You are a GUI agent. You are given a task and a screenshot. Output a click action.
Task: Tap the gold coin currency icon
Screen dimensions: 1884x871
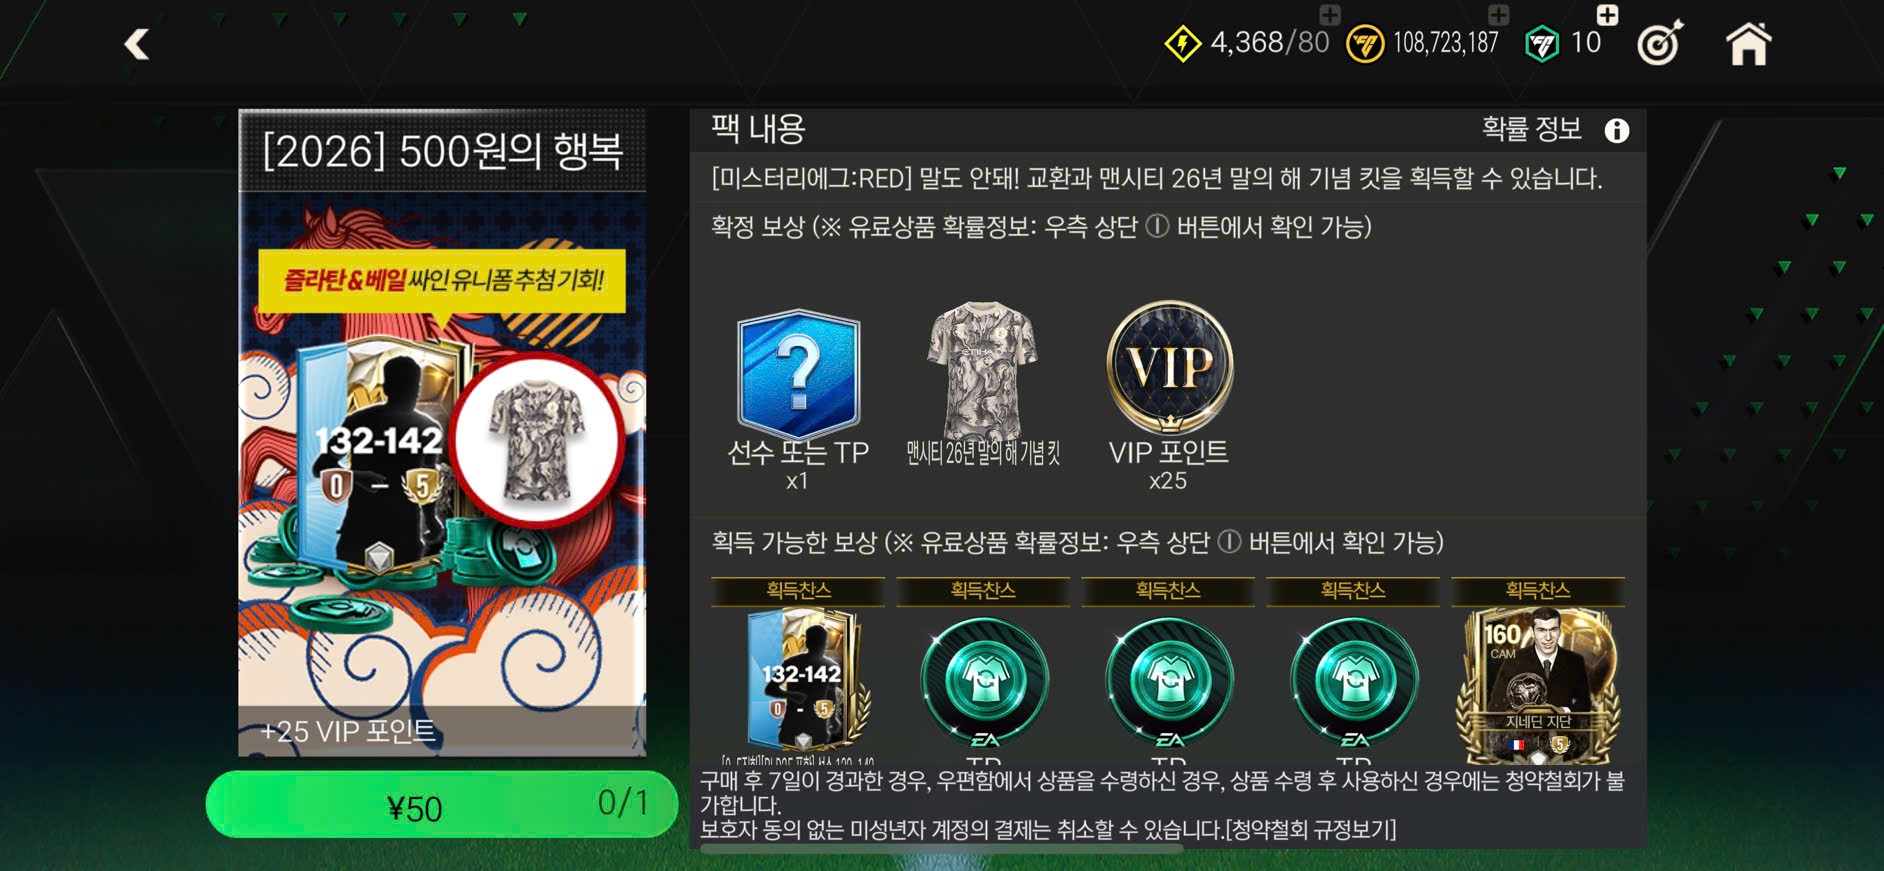(1365, 44)
